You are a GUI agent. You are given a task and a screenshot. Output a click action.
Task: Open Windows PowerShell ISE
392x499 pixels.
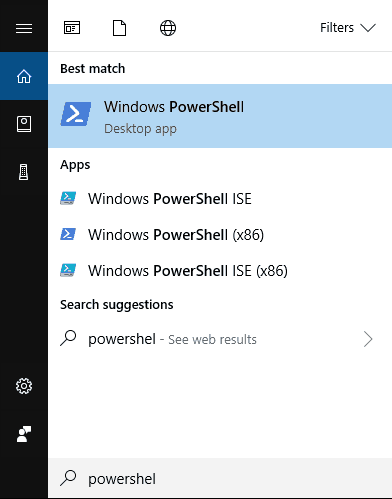pyautogui.click(x=220, y=199)
